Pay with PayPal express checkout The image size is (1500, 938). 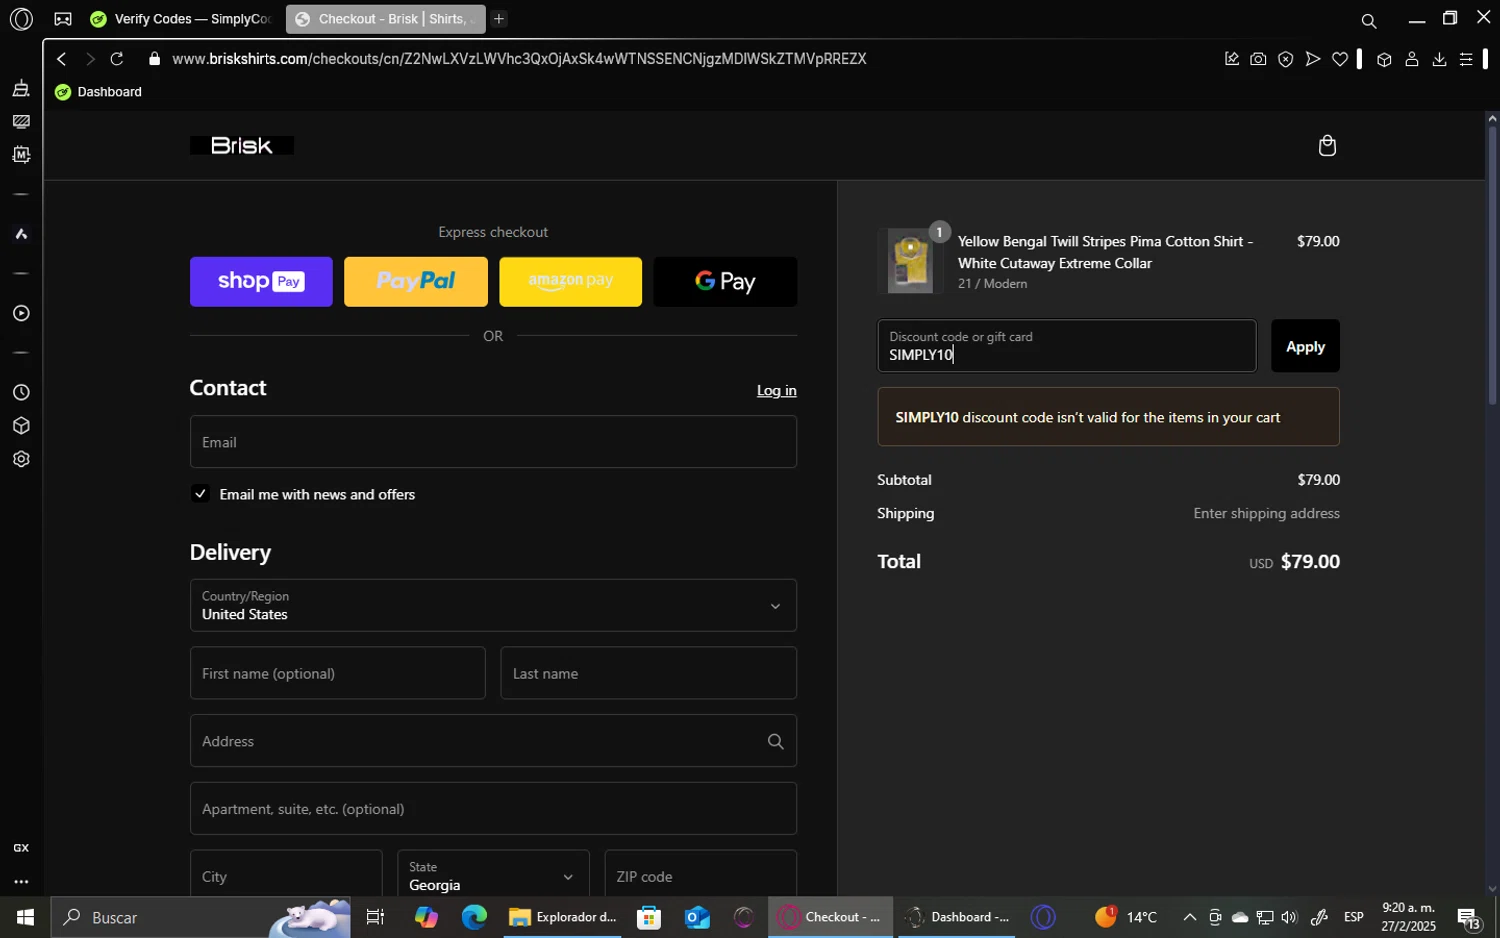coord(416,282)
